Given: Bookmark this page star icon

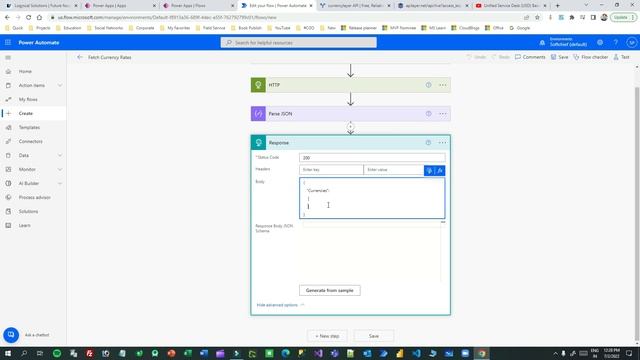Looking at the screenshot, I should click(537, 18).
